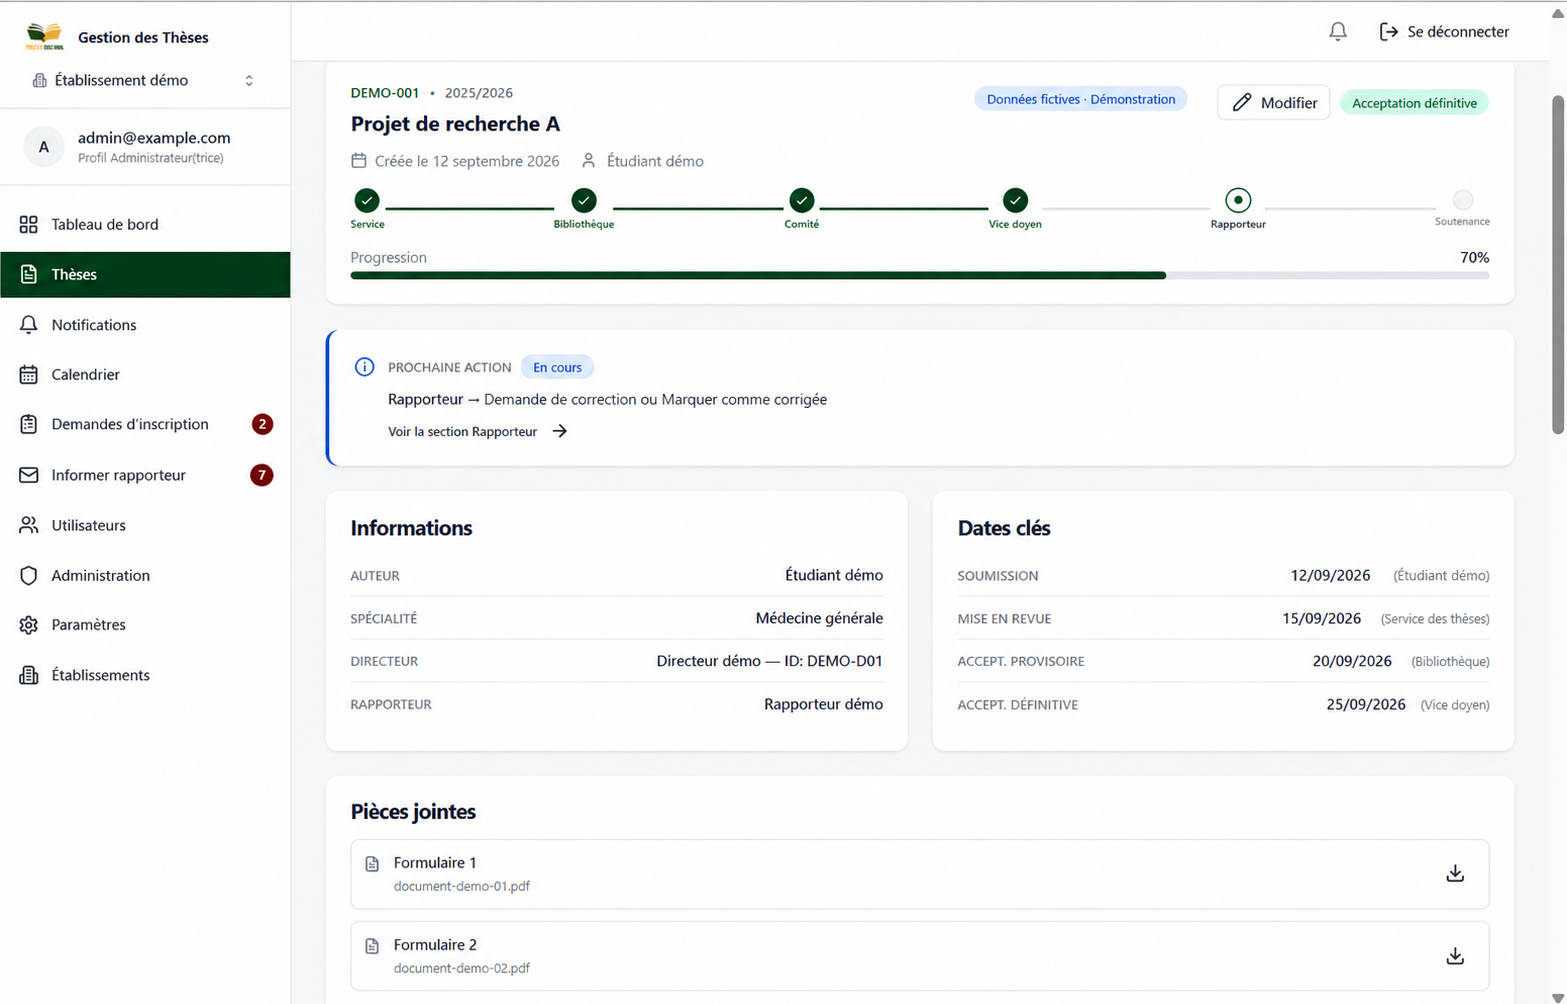Viewport: 1567px width, 1004px height.
Task: Click the Médecine générale specialty value
Action: [x=819, y=618]
